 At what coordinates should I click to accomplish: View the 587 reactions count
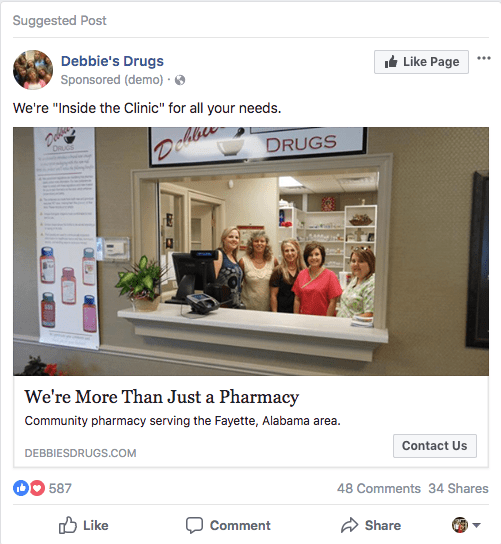60,488
